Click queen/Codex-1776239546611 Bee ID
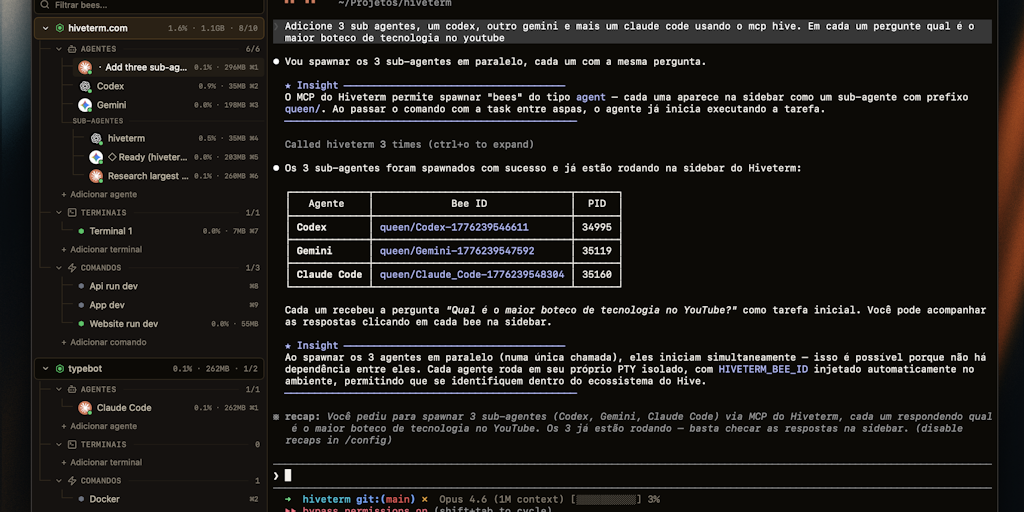The image size is (1024, 512). 454,227
